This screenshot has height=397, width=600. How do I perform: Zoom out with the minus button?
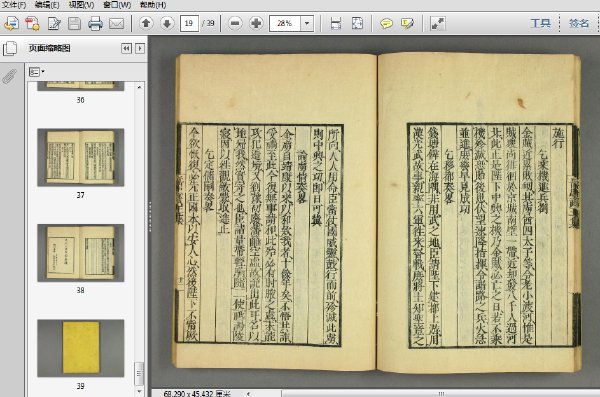point(235,24)
